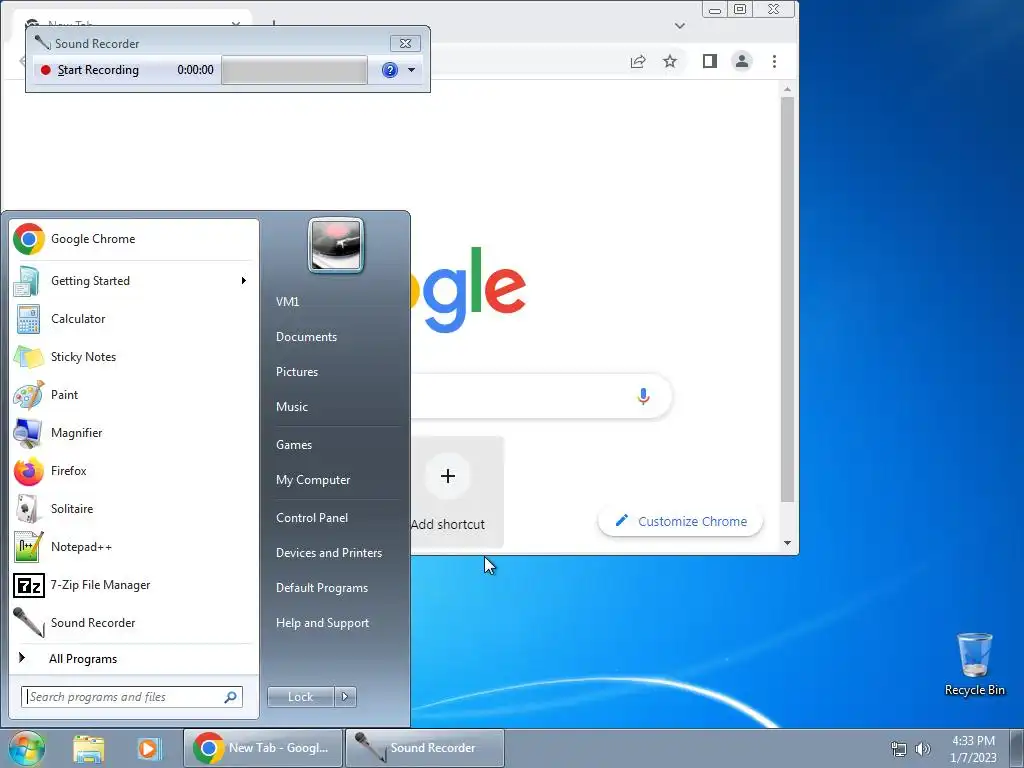1024x768 pixels.
Task: Click Customize Chrome button
Action: coord(680,522)
